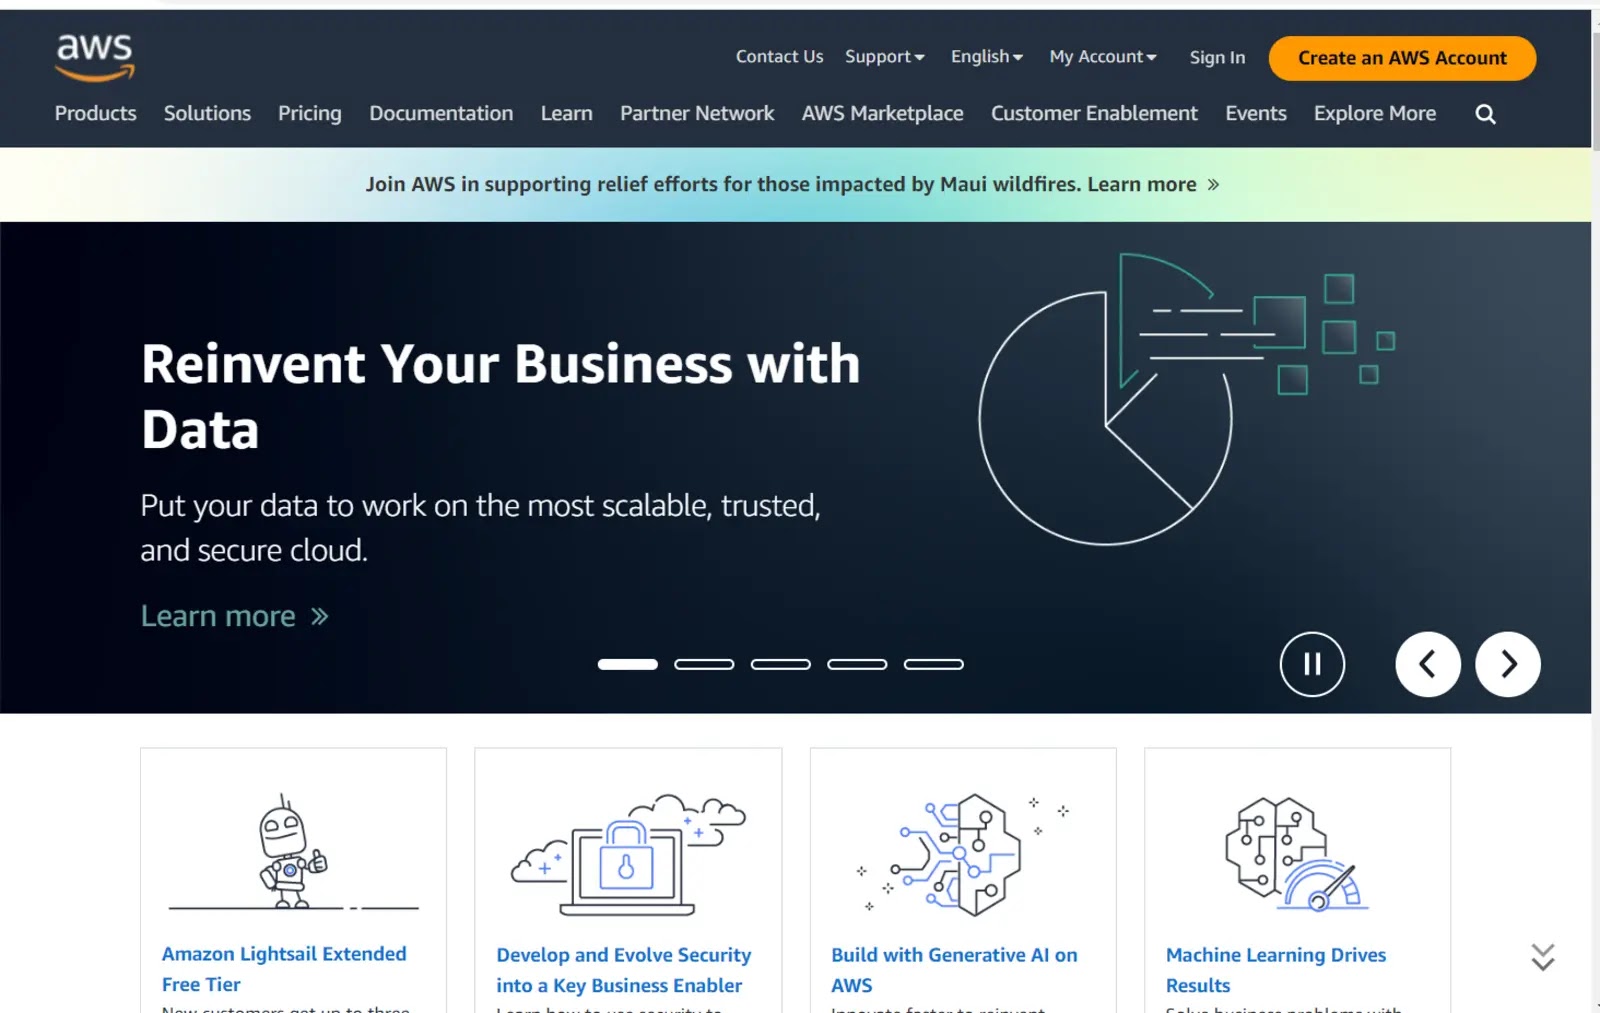The height and width of the screenshot is (1013, 1600).
Task: Open the search magnifier icon
Action: 1485,113
